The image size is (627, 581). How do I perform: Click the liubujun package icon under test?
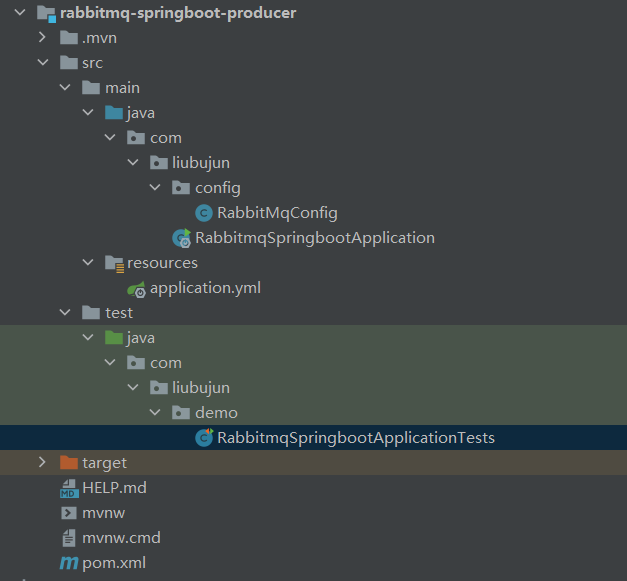[159, 387]
